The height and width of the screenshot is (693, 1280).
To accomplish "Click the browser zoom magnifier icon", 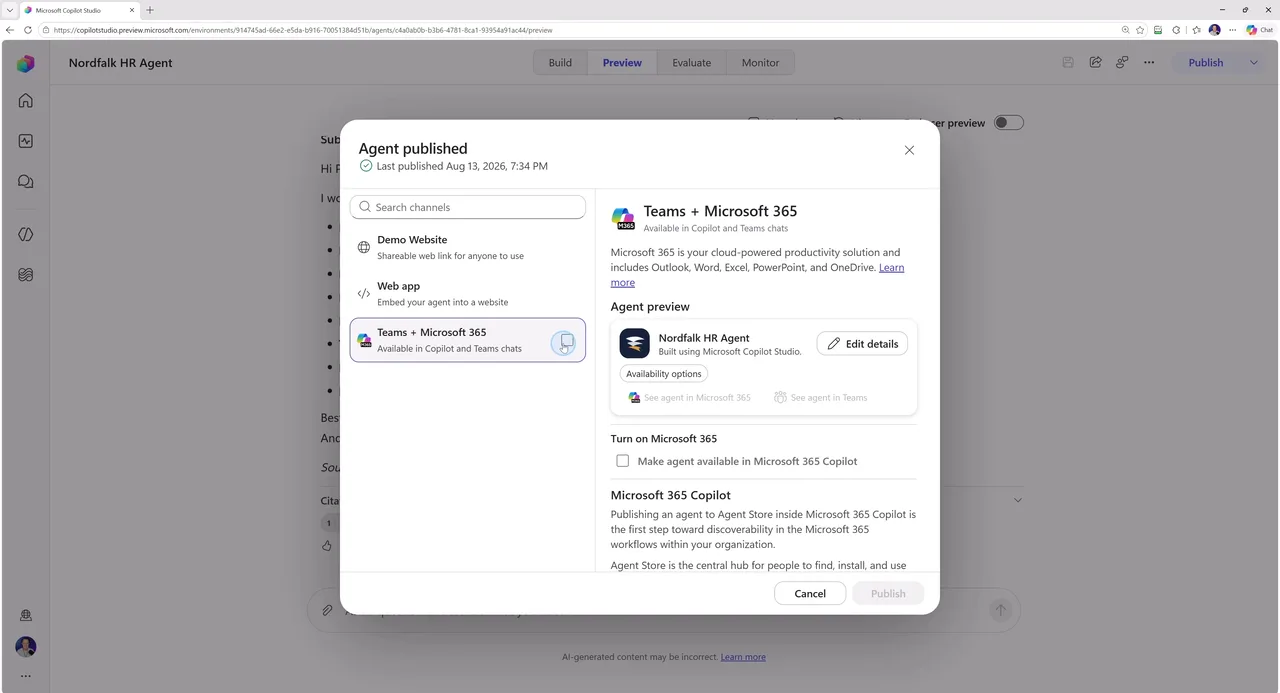I will pos(1126,30).
